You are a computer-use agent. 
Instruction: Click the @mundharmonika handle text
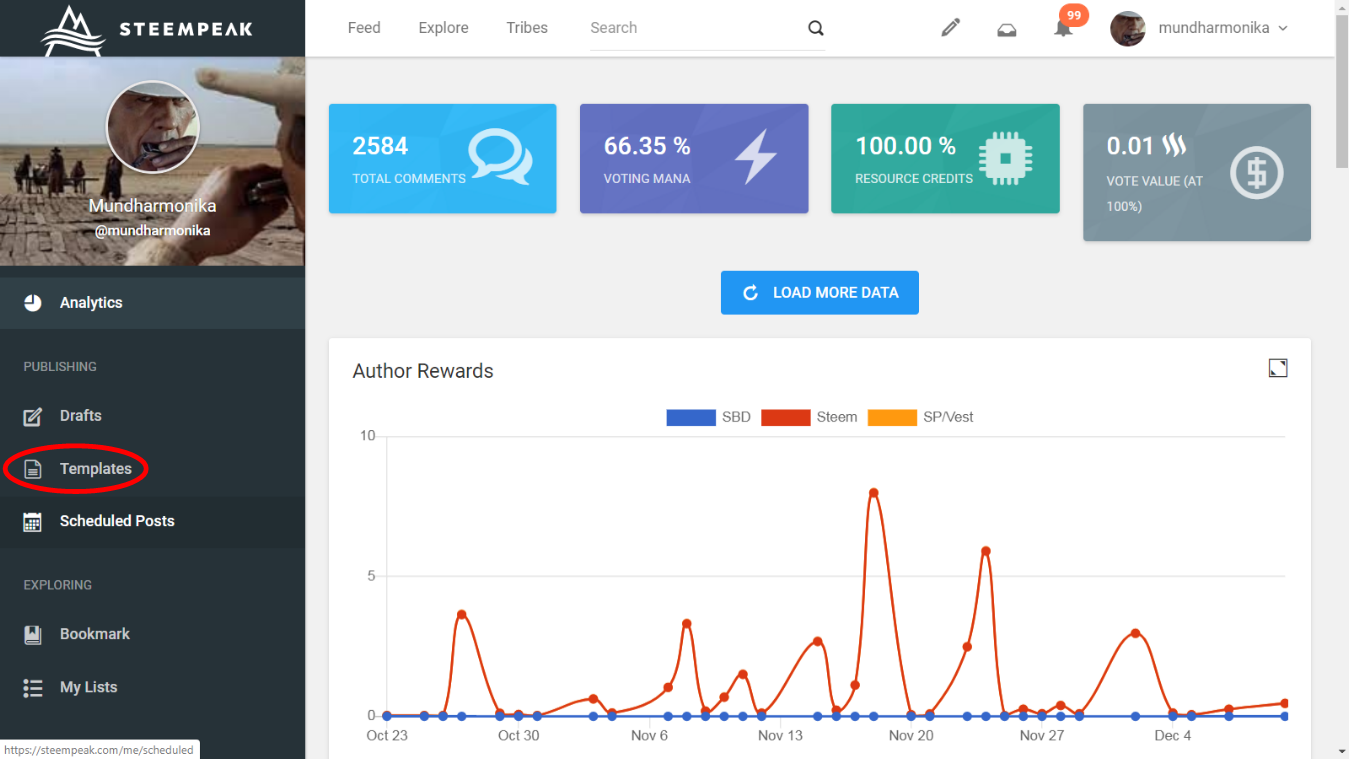click(152, 230)
